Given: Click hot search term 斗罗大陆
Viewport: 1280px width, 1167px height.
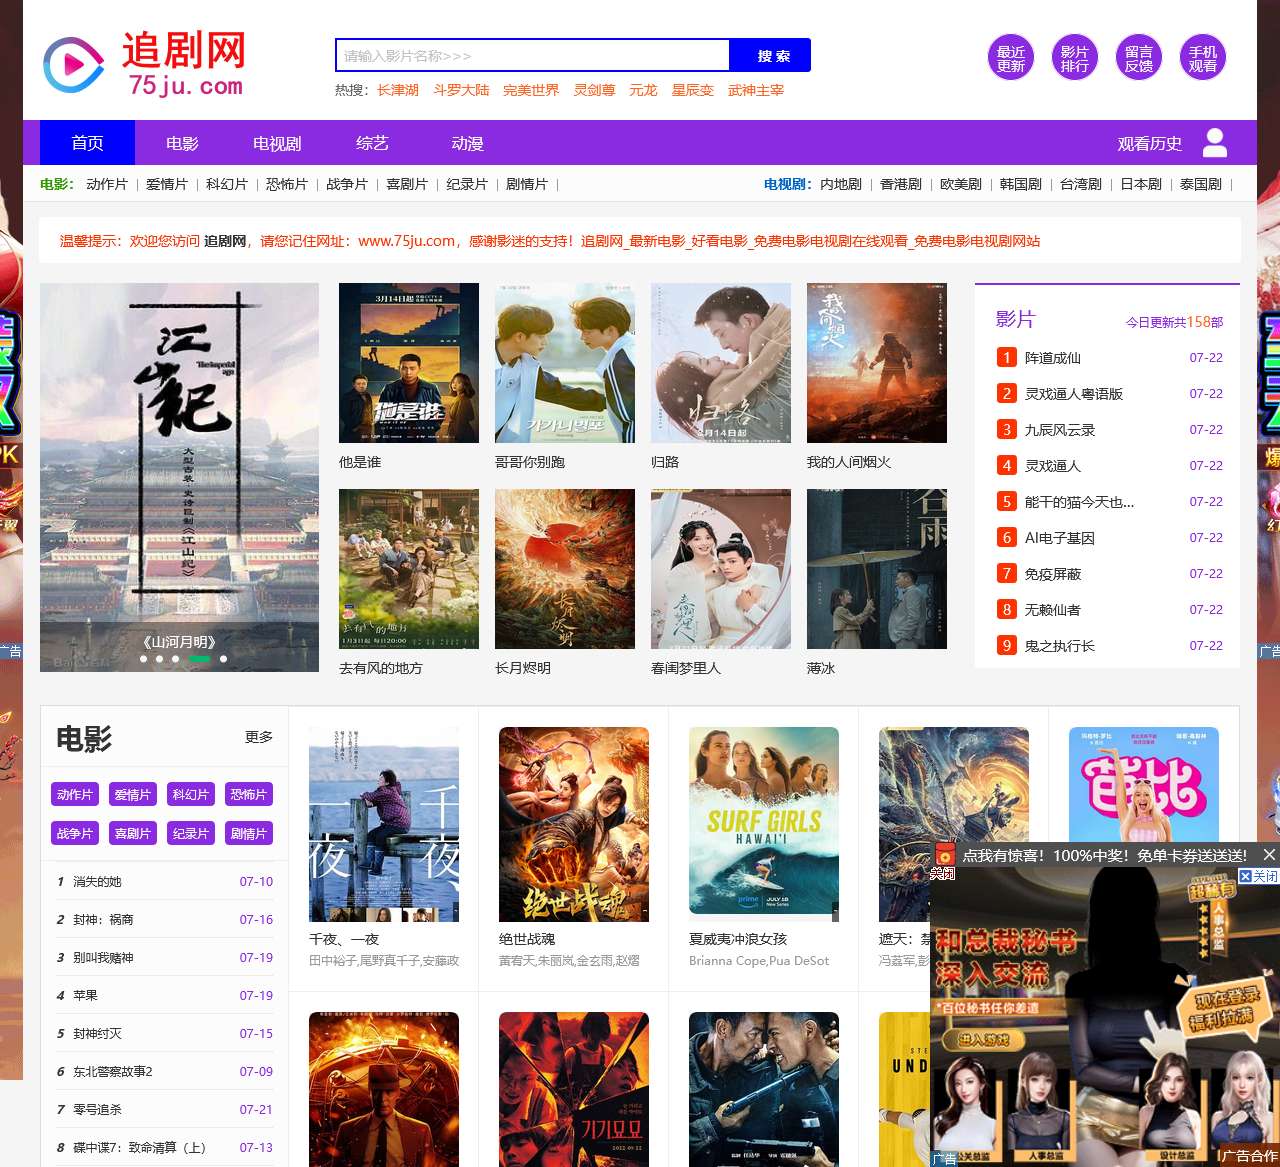Looking at the screenshot, I should pyautogui.click(x=461, y=90).
